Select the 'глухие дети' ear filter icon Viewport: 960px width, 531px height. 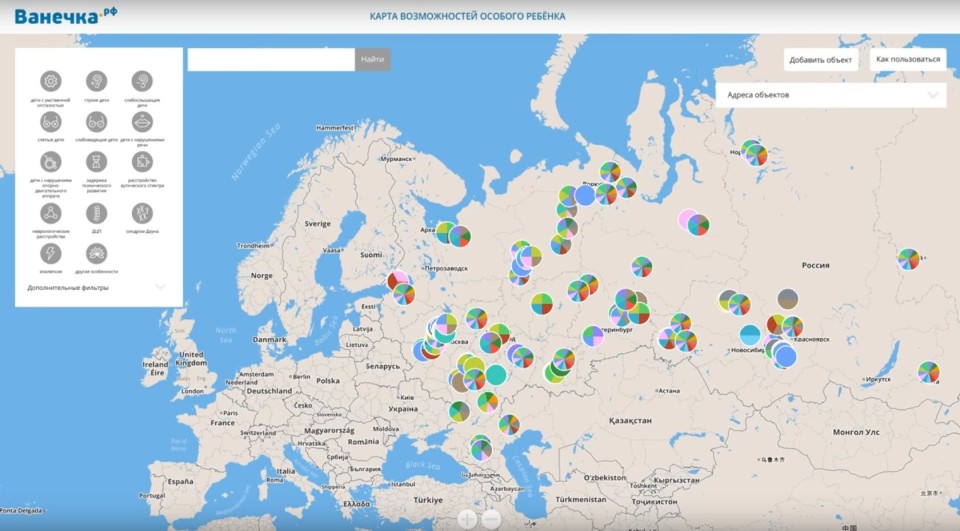(x=96, y=81)
